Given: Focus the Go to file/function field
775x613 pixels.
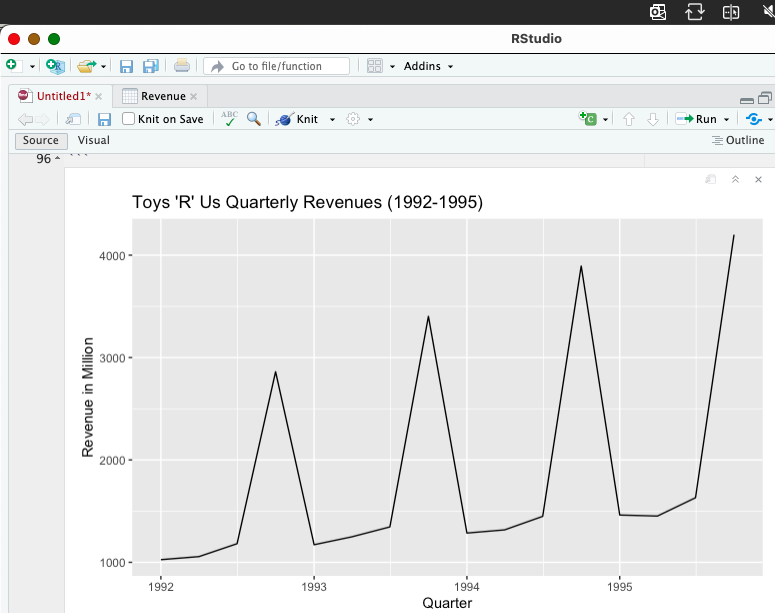Looking at the screenshot, I should click(x=276, y=66).
